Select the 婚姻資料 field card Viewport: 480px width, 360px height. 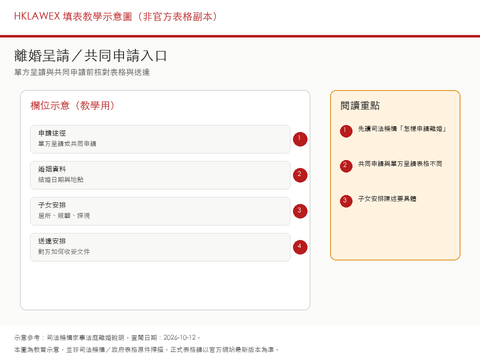(x=160, y=175)
